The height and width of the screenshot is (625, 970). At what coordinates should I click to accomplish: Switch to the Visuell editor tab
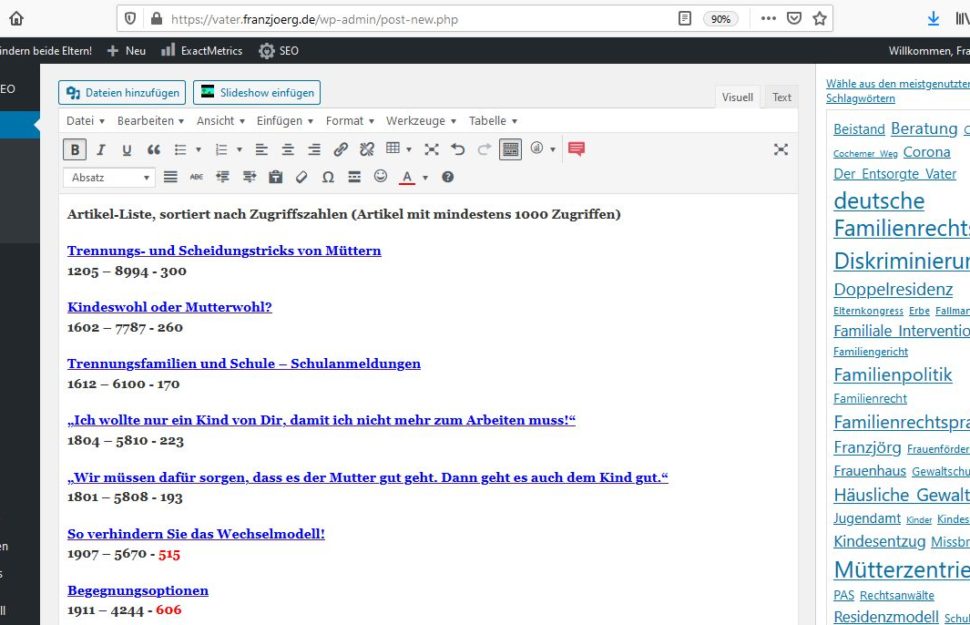737,97
